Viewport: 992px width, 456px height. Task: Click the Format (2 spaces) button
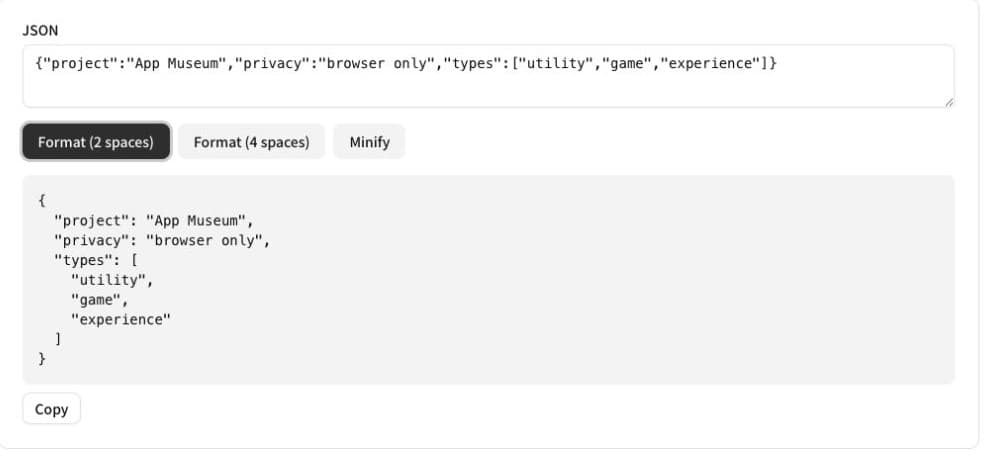[x=96, y=142]
